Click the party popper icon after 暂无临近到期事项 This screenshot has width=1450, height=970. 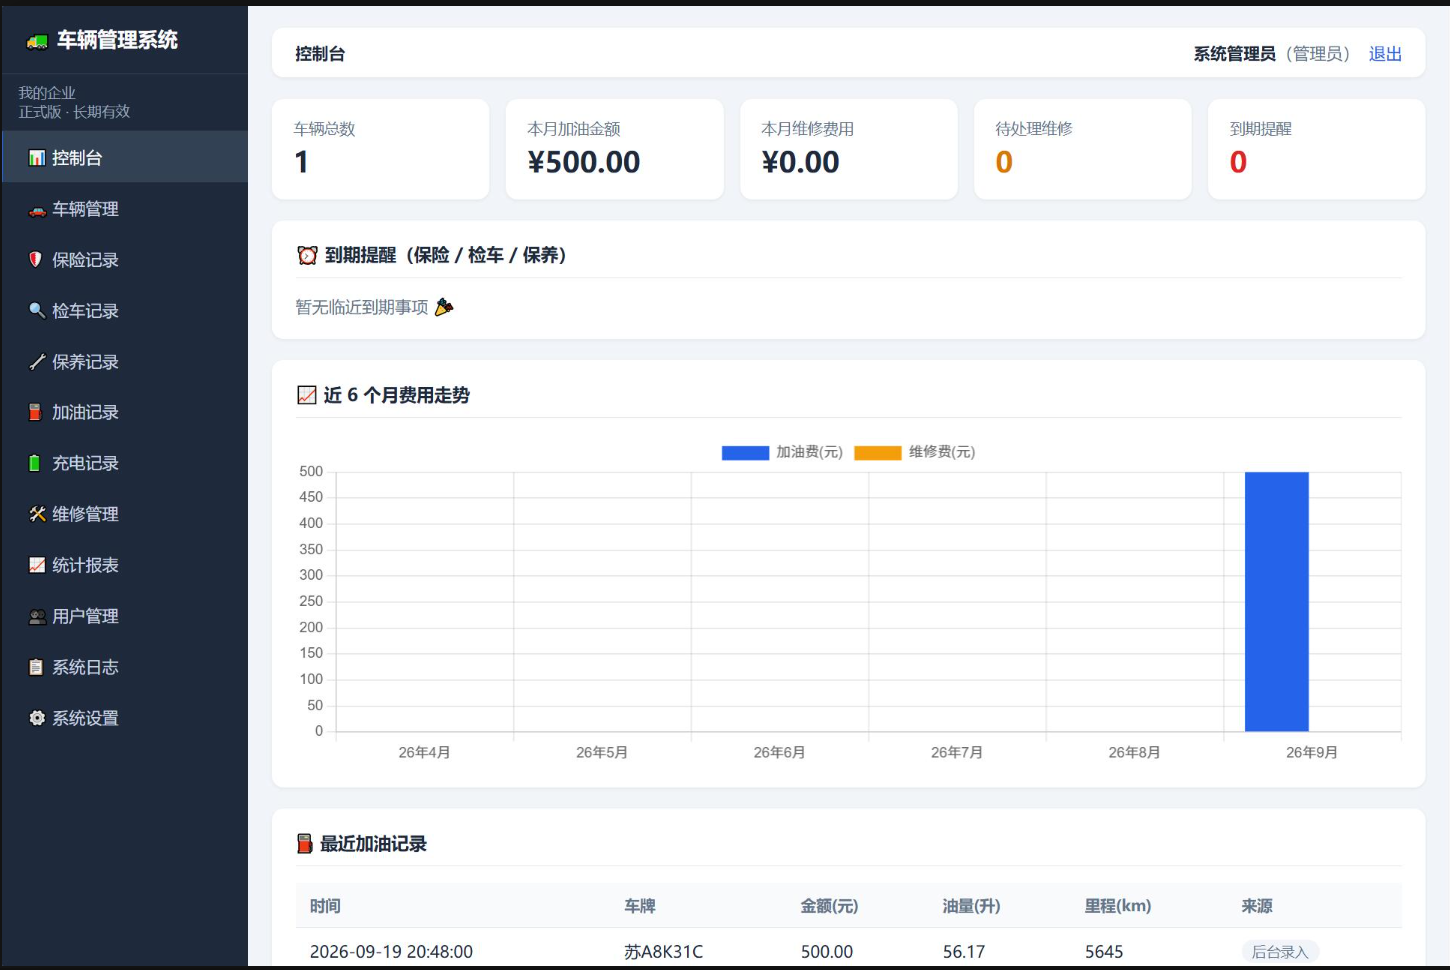[x=444, y=307]
